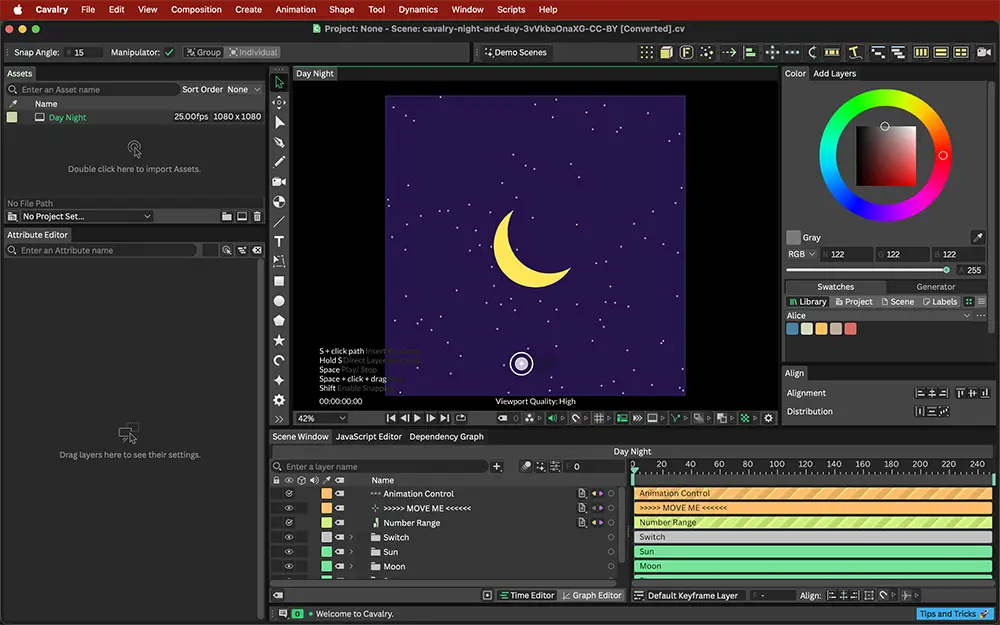Toggle the Manipulator checkbox
Image resolution: width=1000 pixels, height=625 pixels.
pos(169,52)
